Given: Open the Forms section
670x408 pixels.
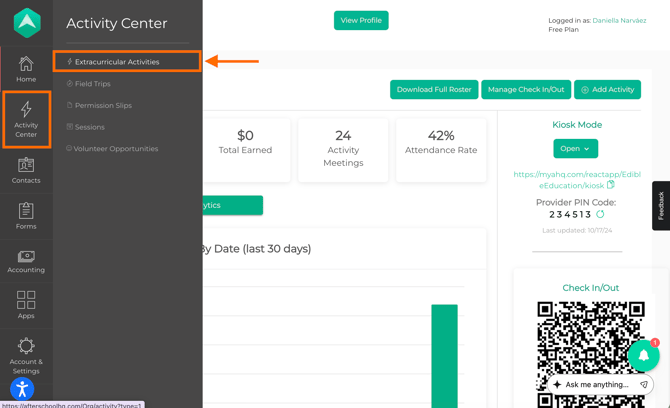Looking at the screenshot, I should tap(26, 216).
